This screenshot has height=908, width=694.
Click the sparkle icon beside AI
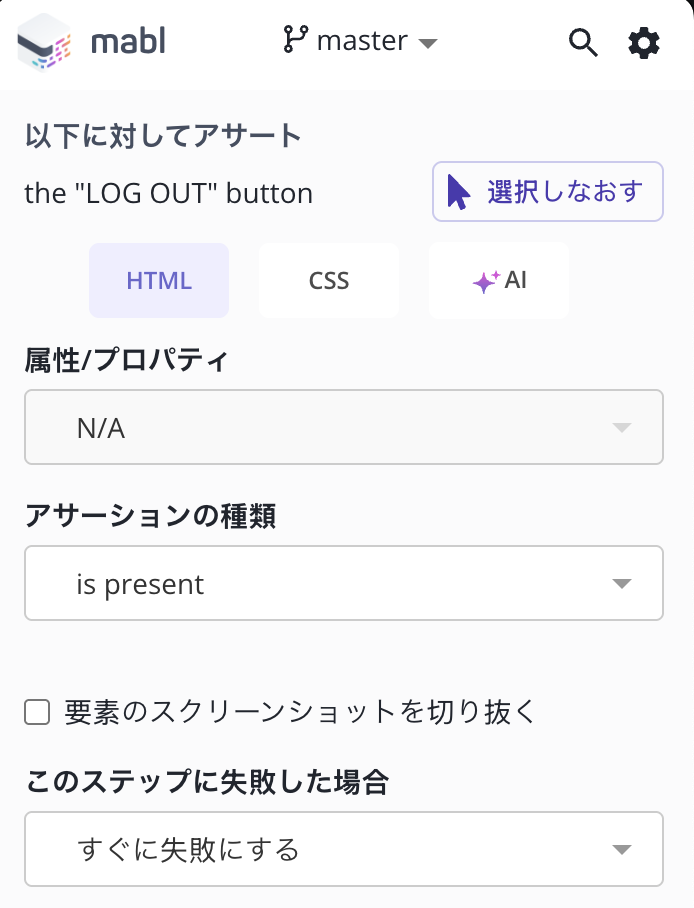point(486,281)
